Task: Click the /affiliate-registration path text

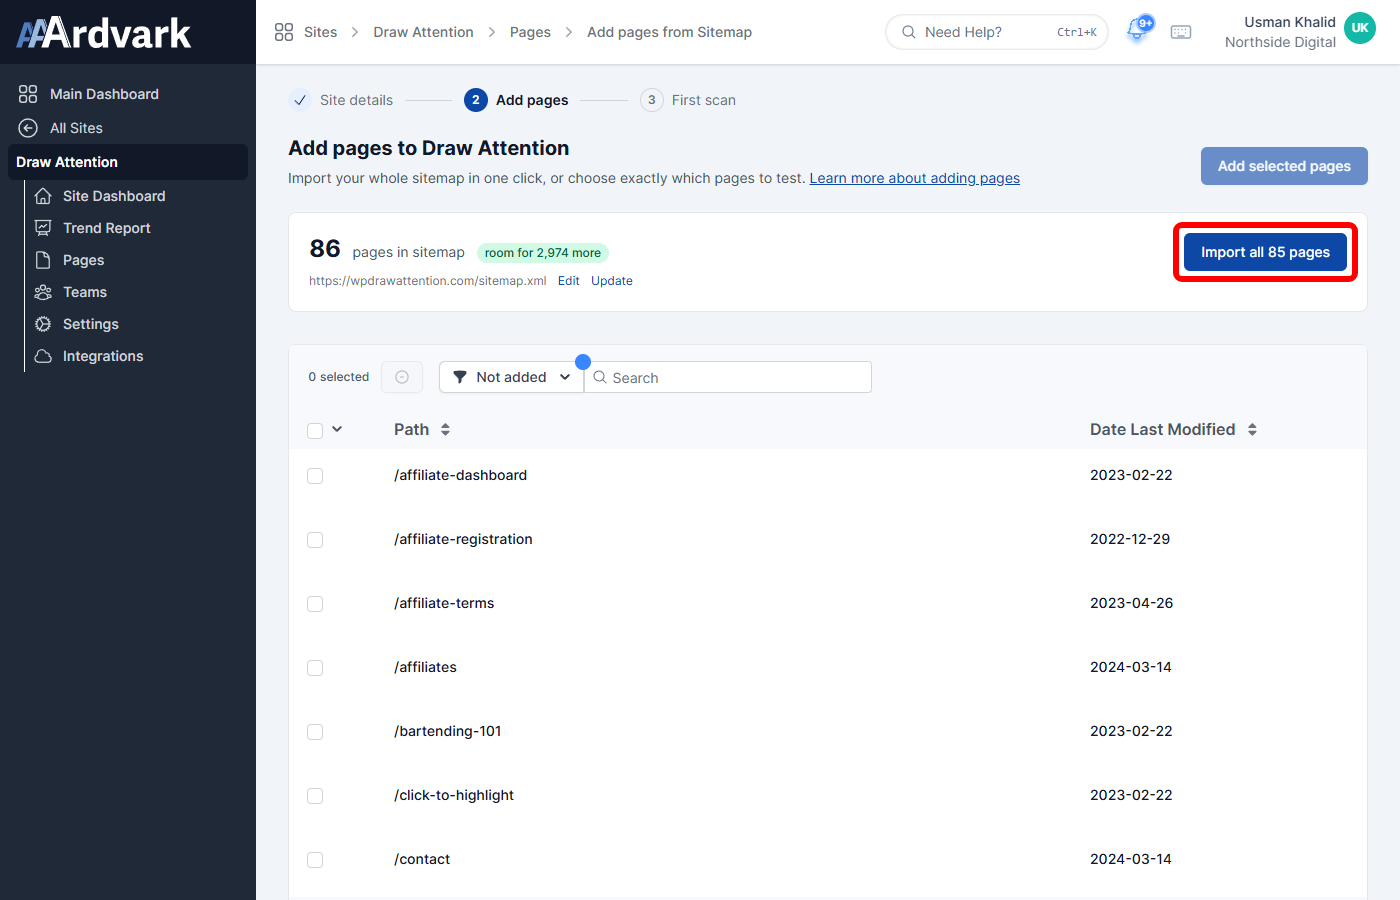Action: pos(463,539)
